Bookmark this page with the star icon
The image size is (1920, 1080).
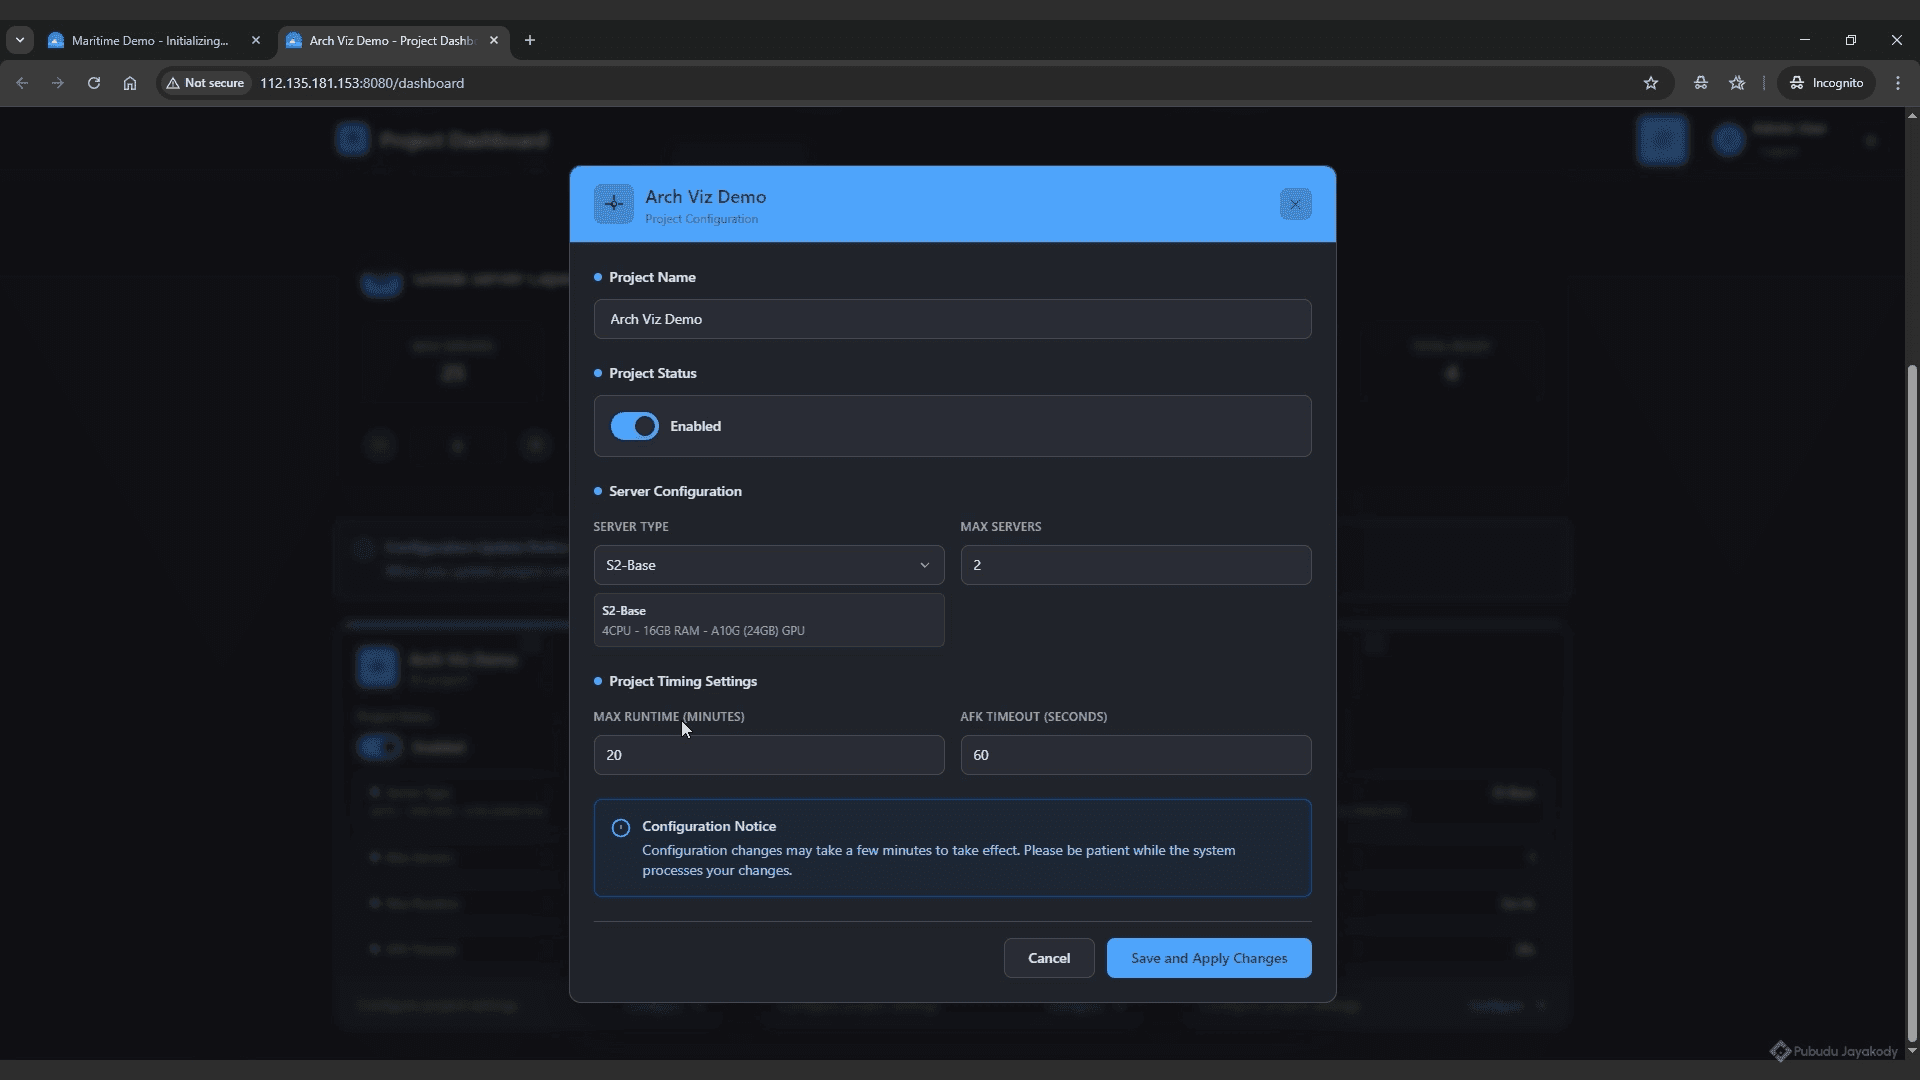(1651, 83)
